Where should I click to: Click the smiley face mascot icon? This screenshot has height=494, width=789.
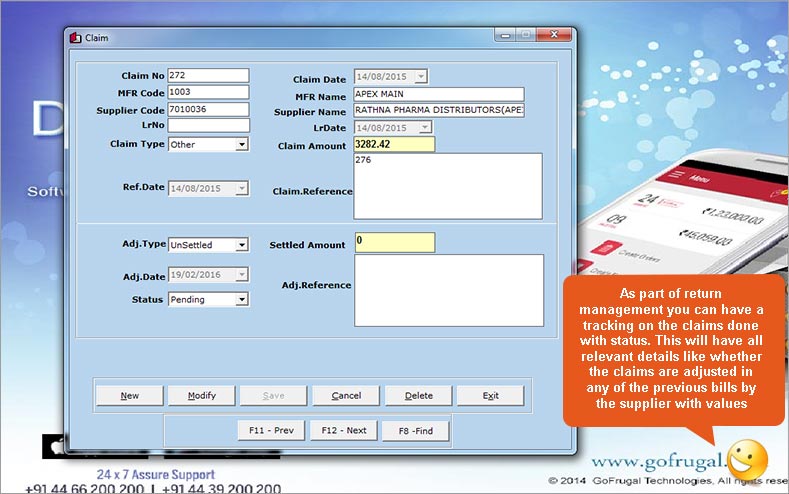coord(747,459)
